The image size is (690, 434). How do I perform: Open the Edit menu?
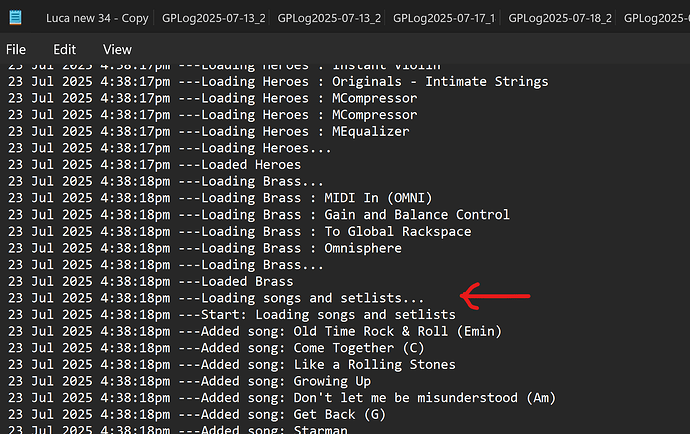pyautogui.click(x=64, y=49)
